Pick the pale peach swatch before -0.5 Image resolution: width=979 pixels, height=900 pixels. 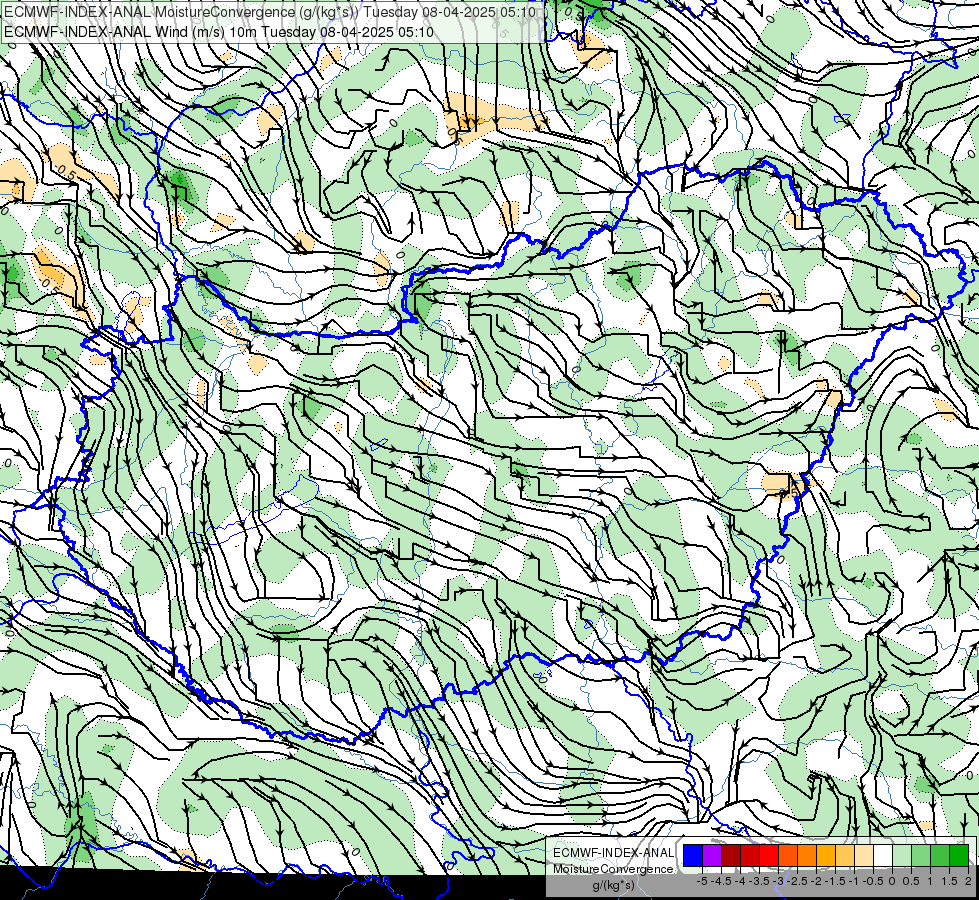click(x=864, y=855)
